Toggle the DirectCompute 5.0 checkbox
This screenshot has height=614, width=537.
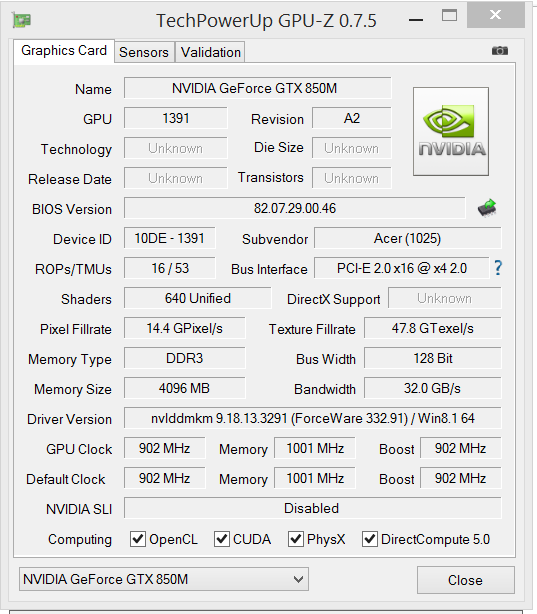(370, 539)
